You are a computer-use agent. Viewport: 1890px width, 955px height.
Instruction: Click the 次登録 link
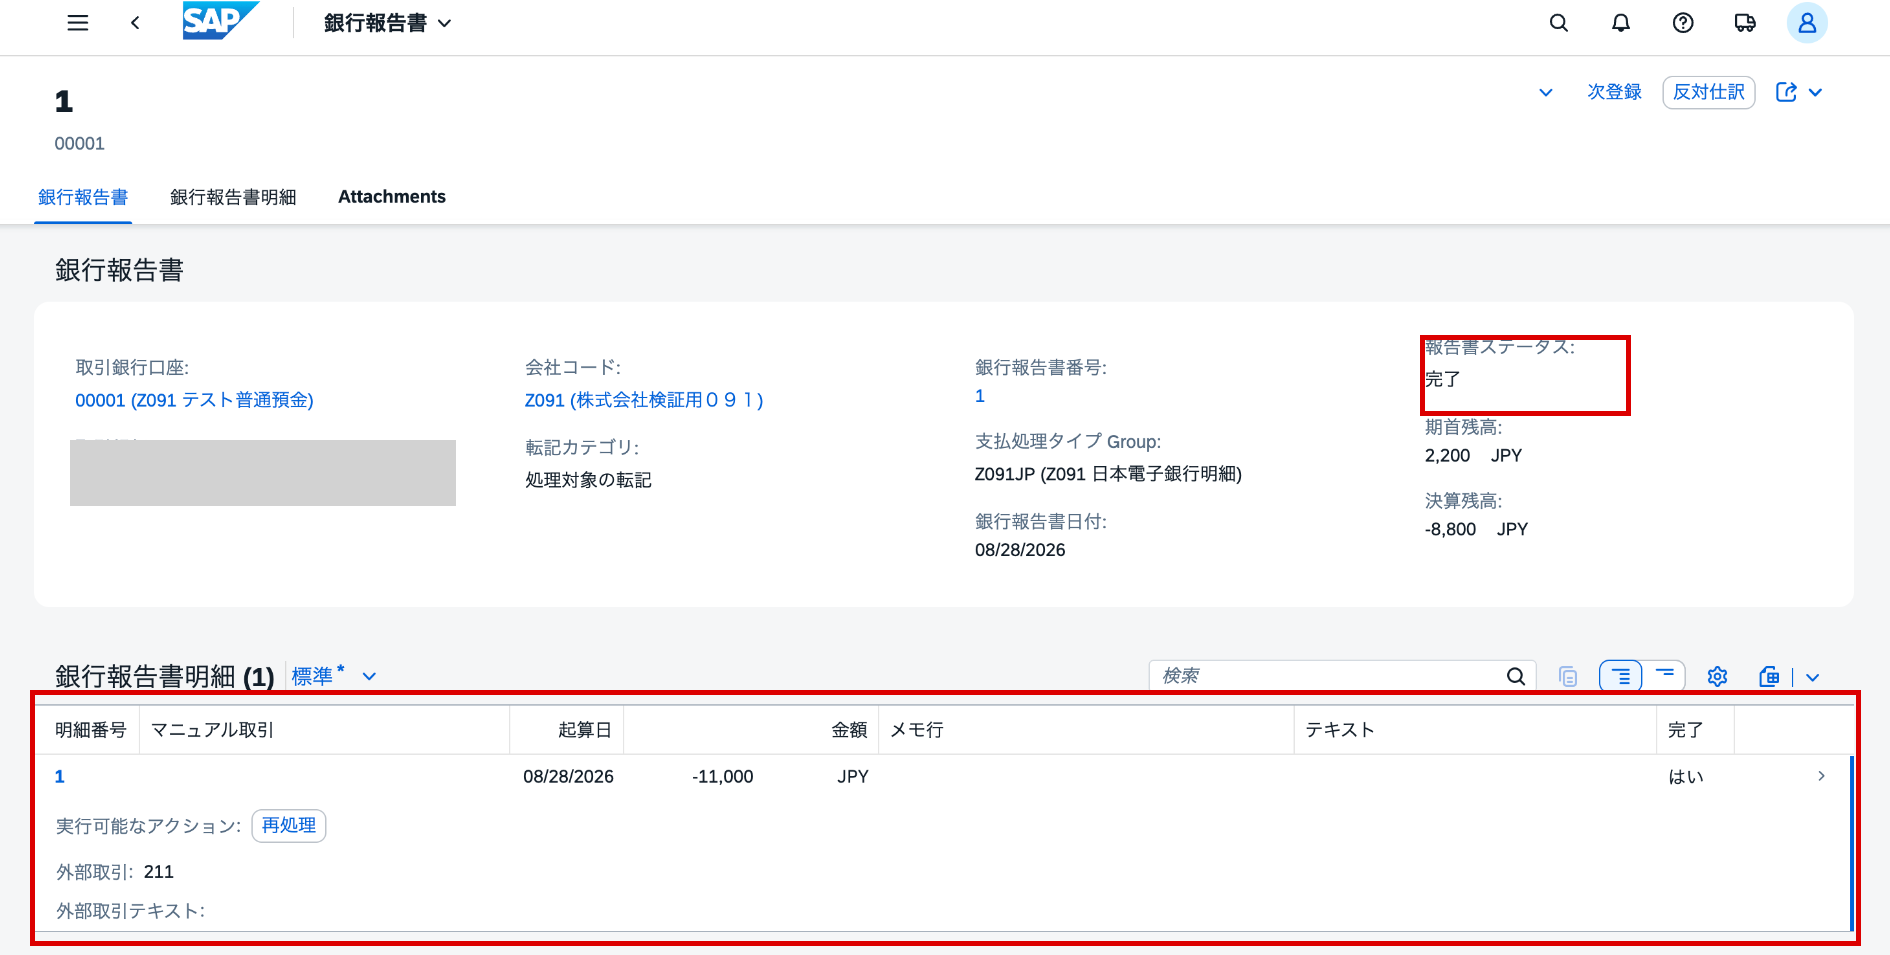1615,92
